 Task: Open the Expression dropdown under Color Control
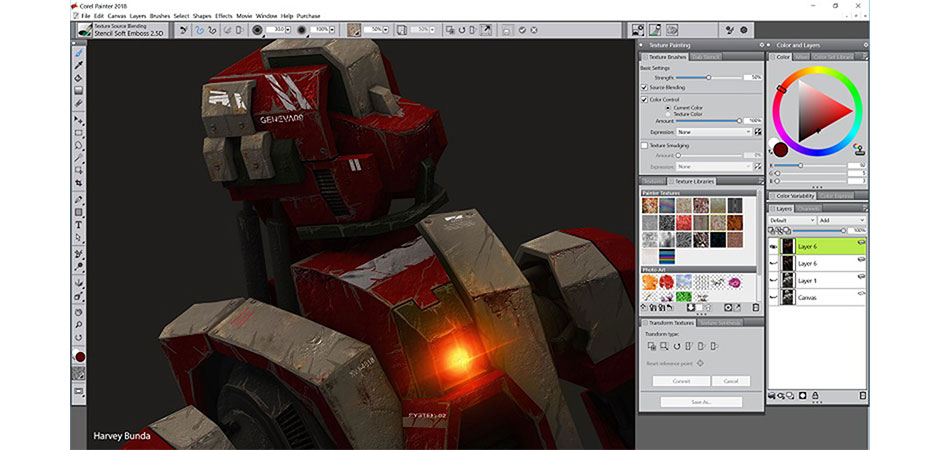click(x=714, y=132)
